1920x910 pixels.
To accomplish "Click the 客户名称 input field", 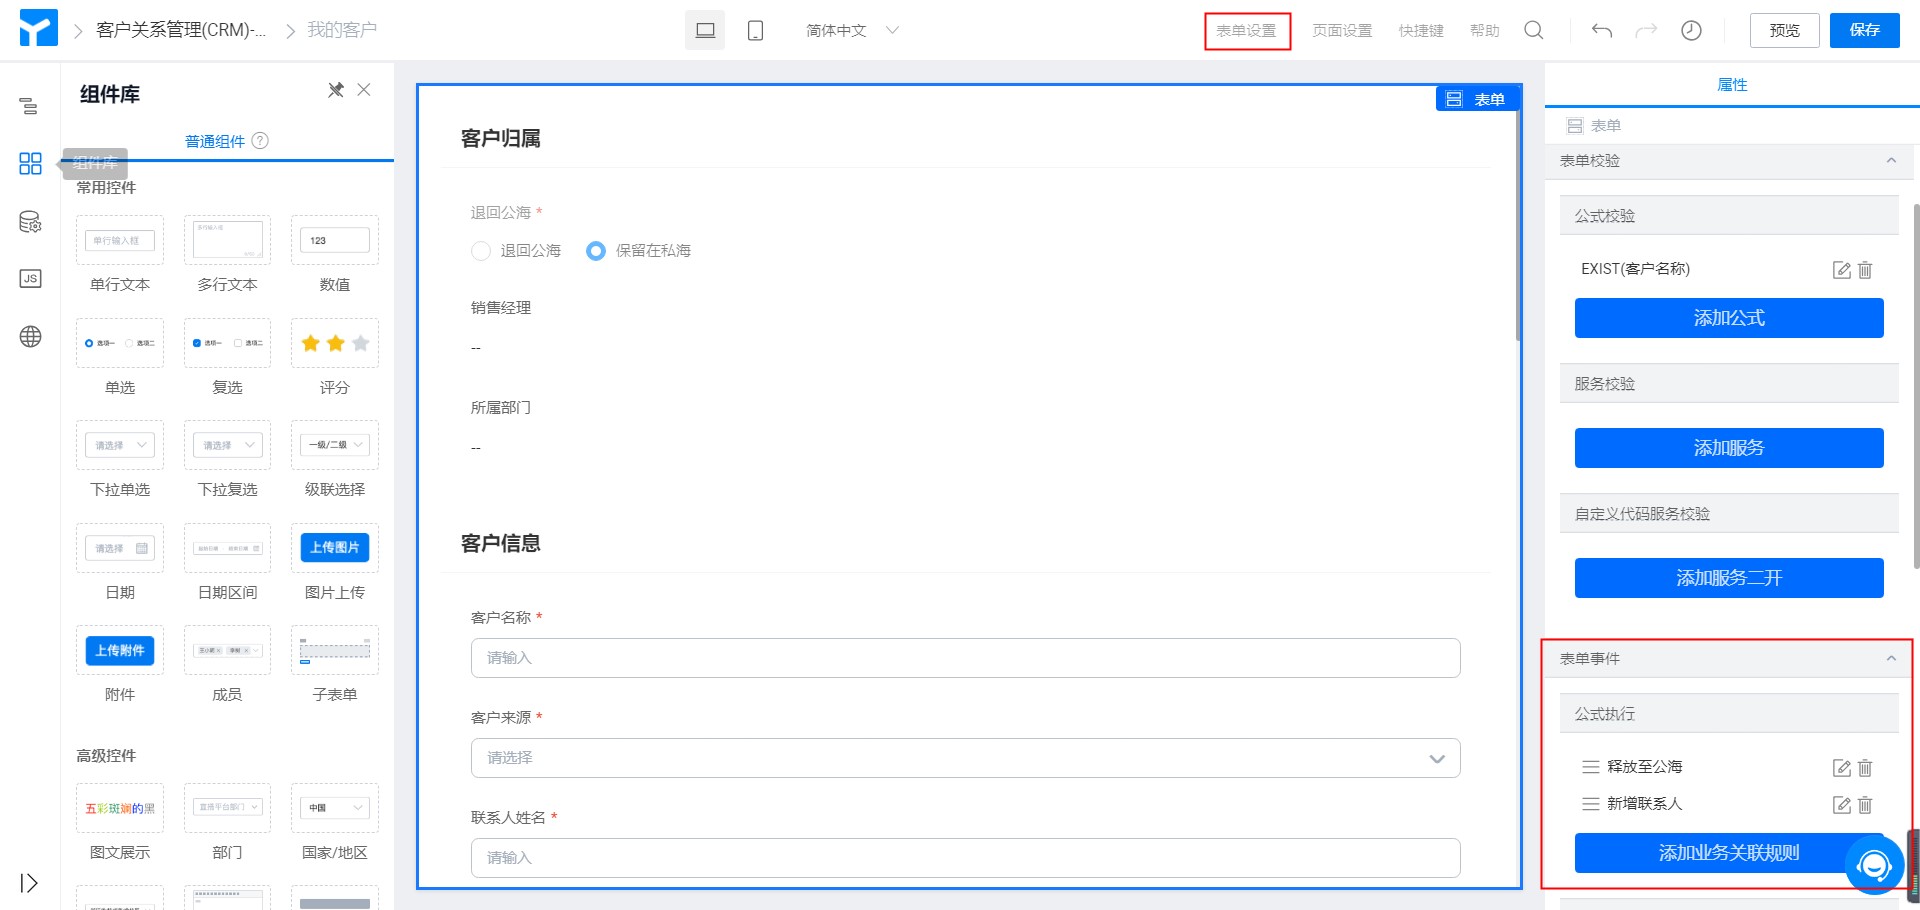I will [965, 658].
